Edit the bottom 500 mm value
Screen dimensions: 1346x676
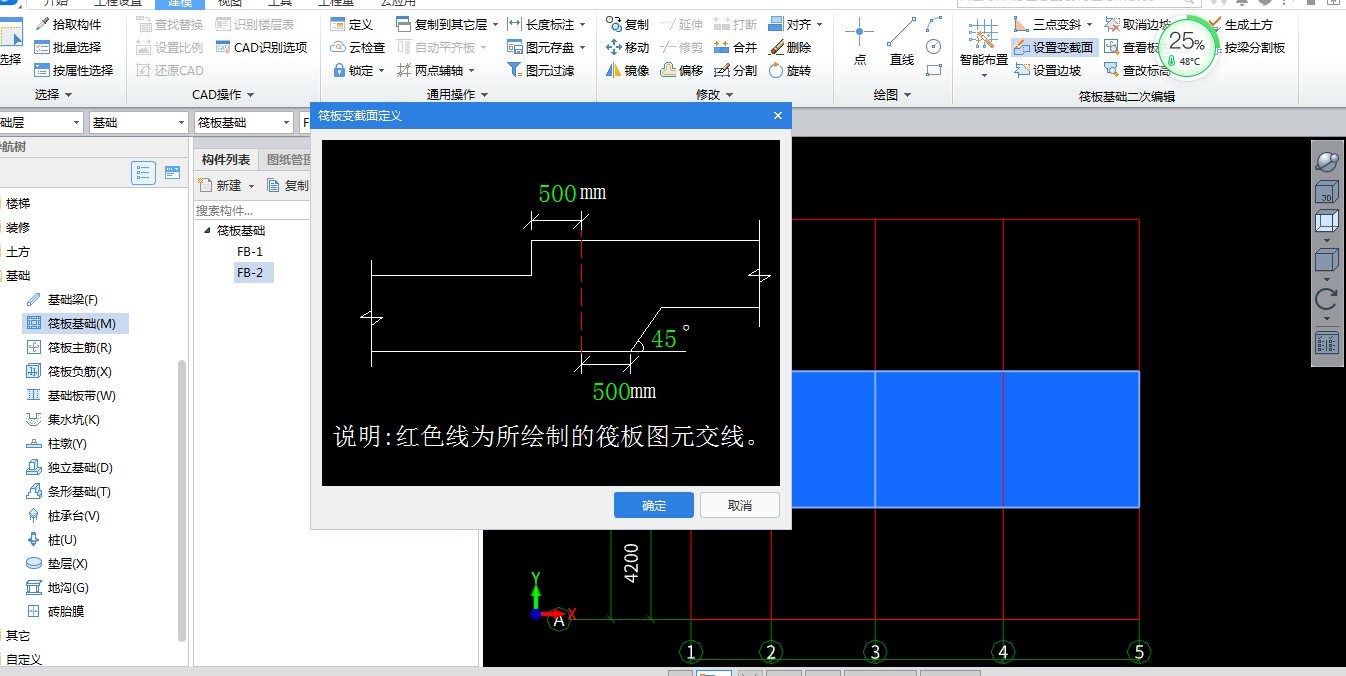[x=611, y=391]
